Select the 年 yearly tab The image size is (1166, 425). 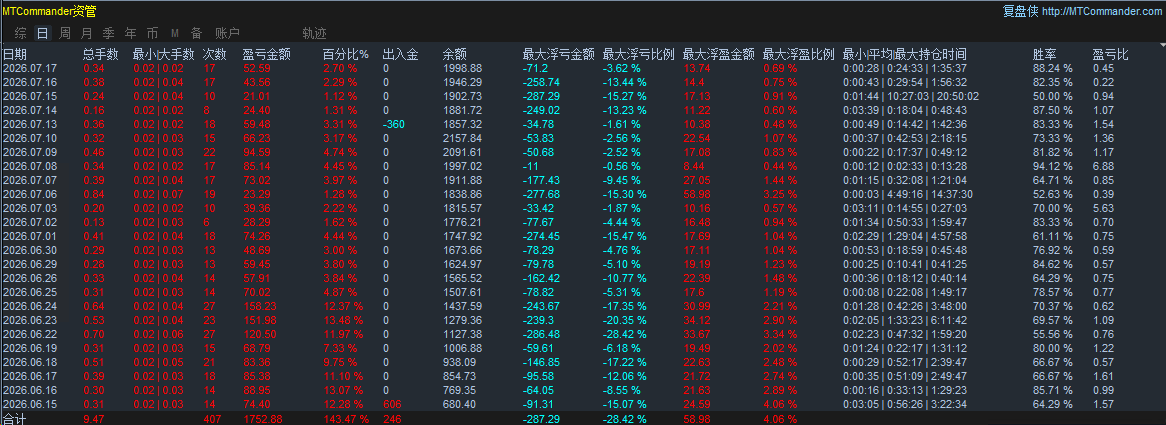click(130, 33)
